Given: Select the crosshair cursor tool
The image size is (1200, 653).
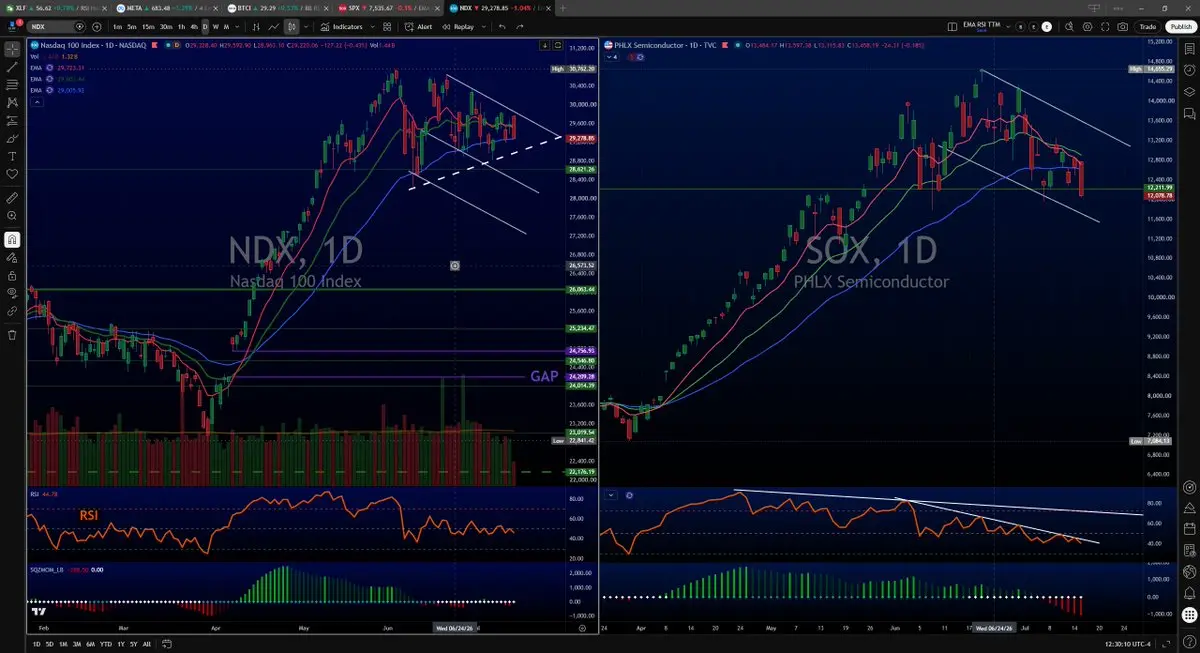Looking at the screenshot, I should tap(12, 48).
